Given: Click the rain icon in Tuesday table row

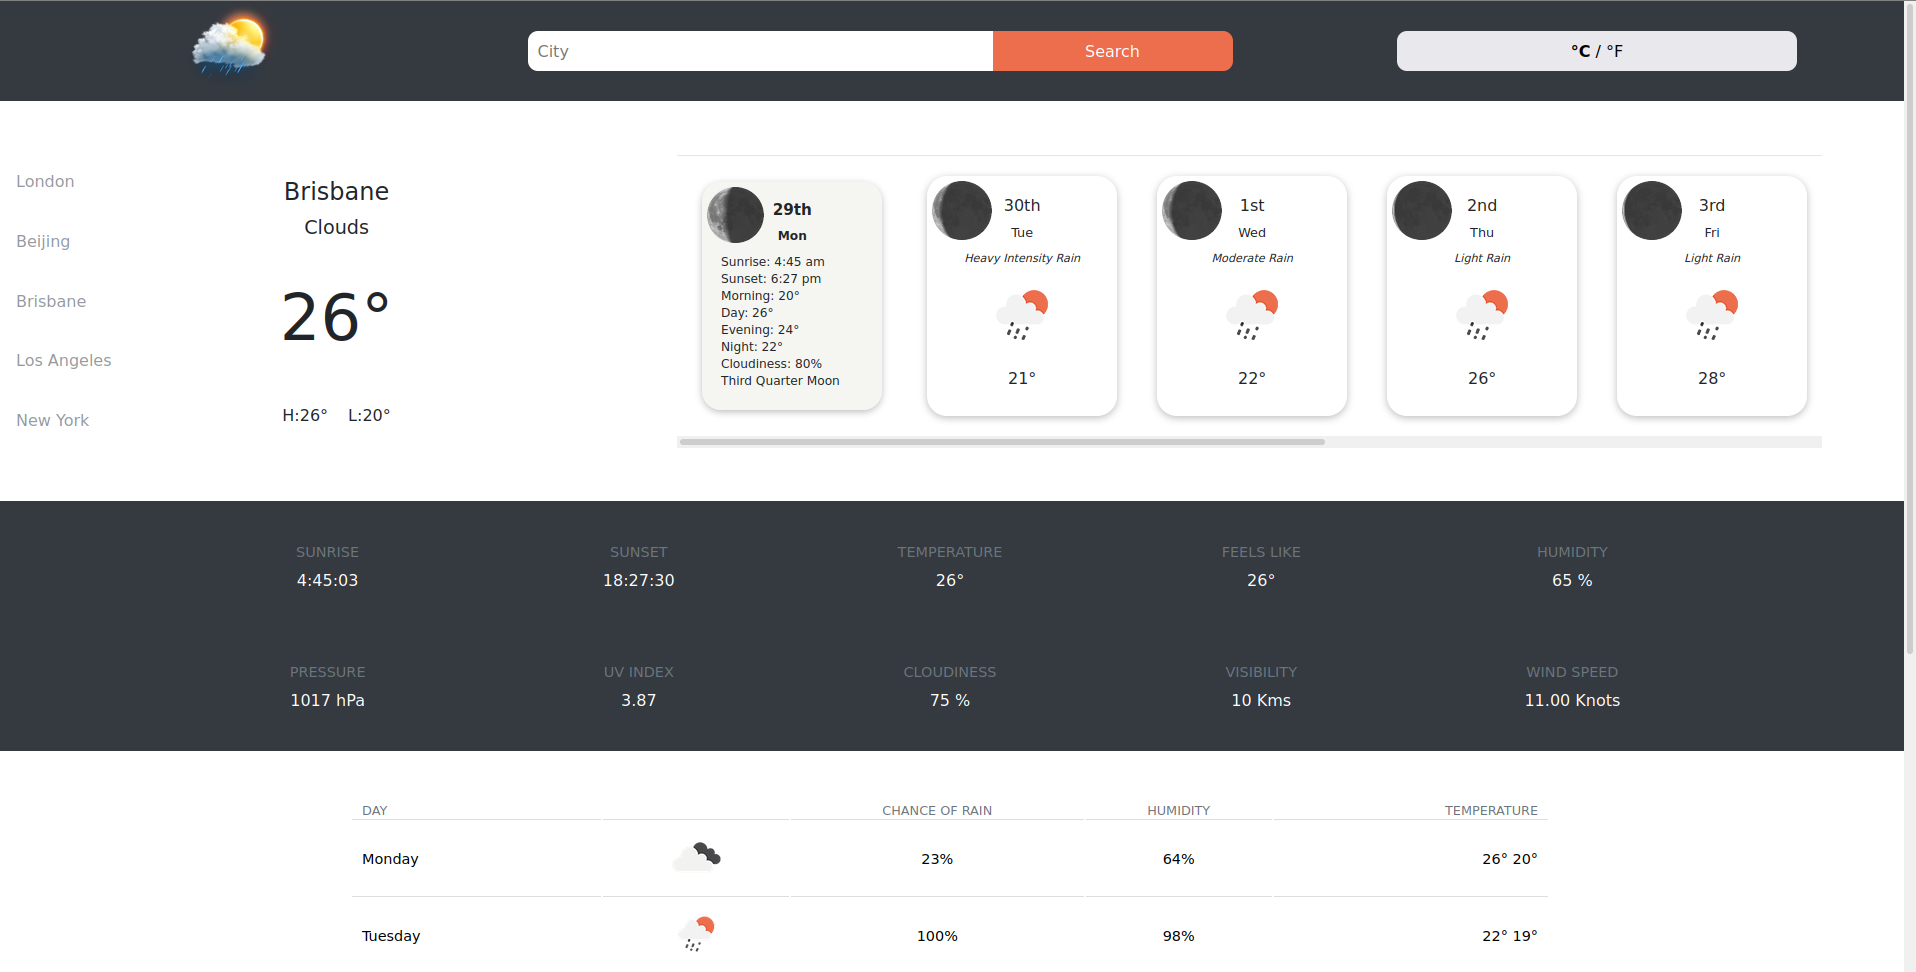Looking at the screenshot, I should tap(697, 934).
